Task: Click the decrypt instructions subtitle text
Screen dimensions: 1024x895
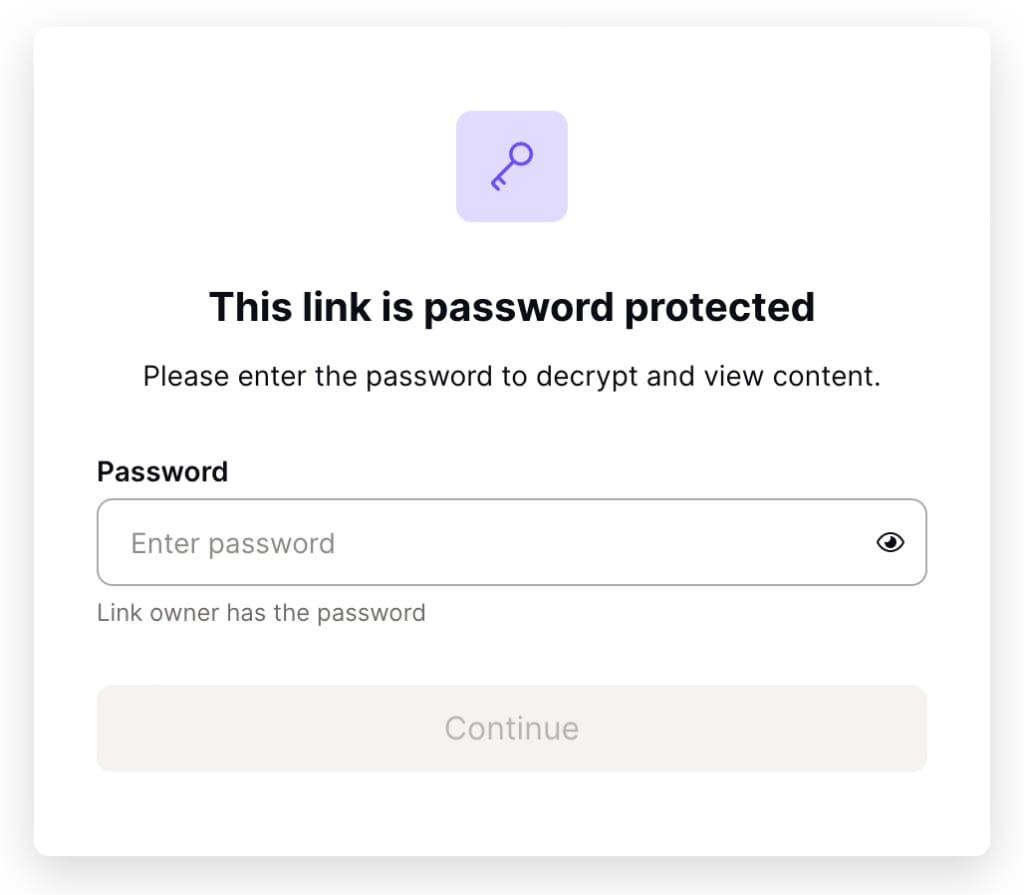Action: click(511, 376)
